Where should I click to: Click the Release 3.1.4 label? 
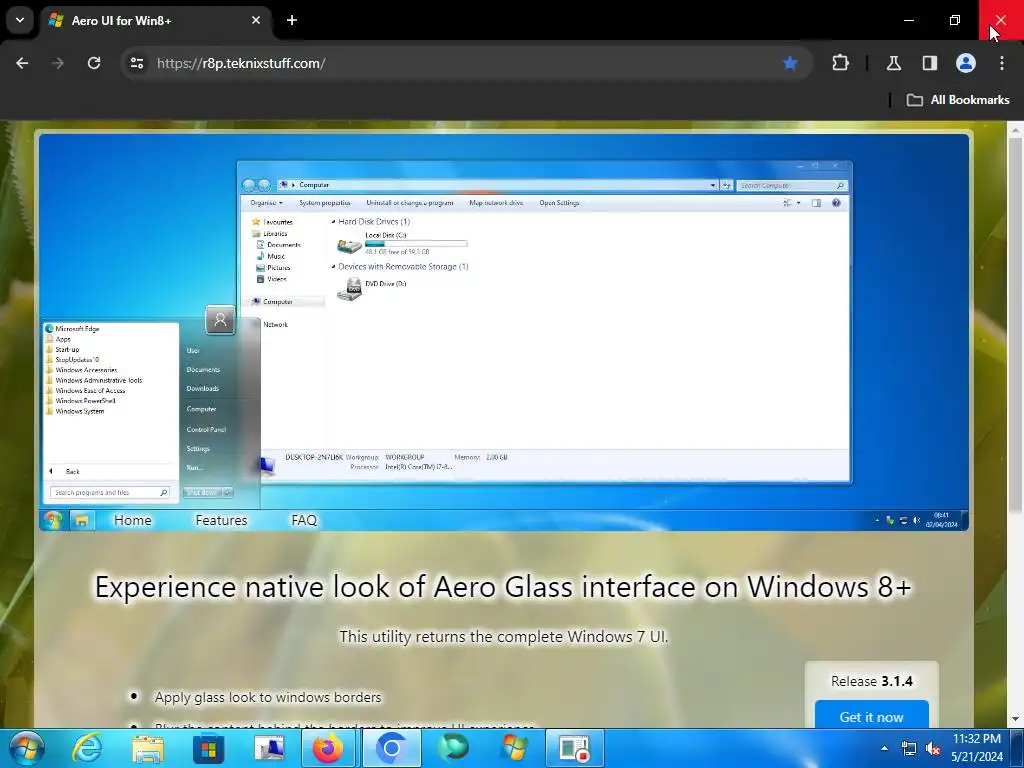[871, 681]
